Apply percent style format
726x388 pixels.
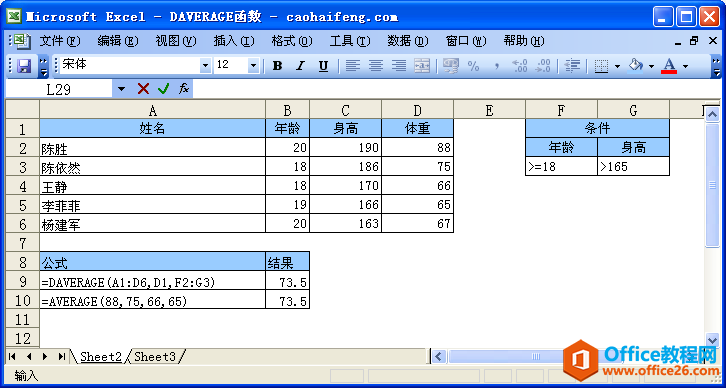click(473, 66)
